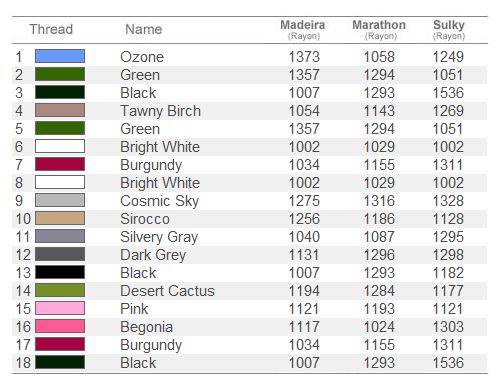The height and width of the screenshot is (384, 500).
Task: Click the Madeira (Rayon) column header
Action: 303,29
